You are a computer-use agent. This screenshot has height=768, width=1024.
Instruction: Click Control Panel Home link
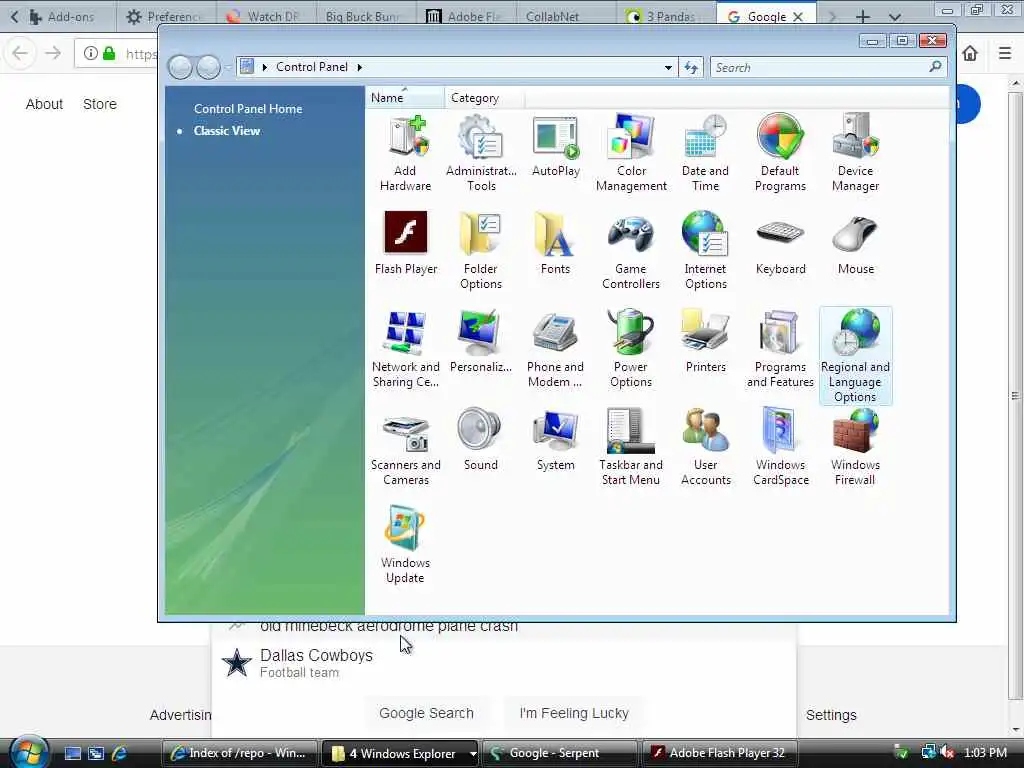click(x=248, y=109)
